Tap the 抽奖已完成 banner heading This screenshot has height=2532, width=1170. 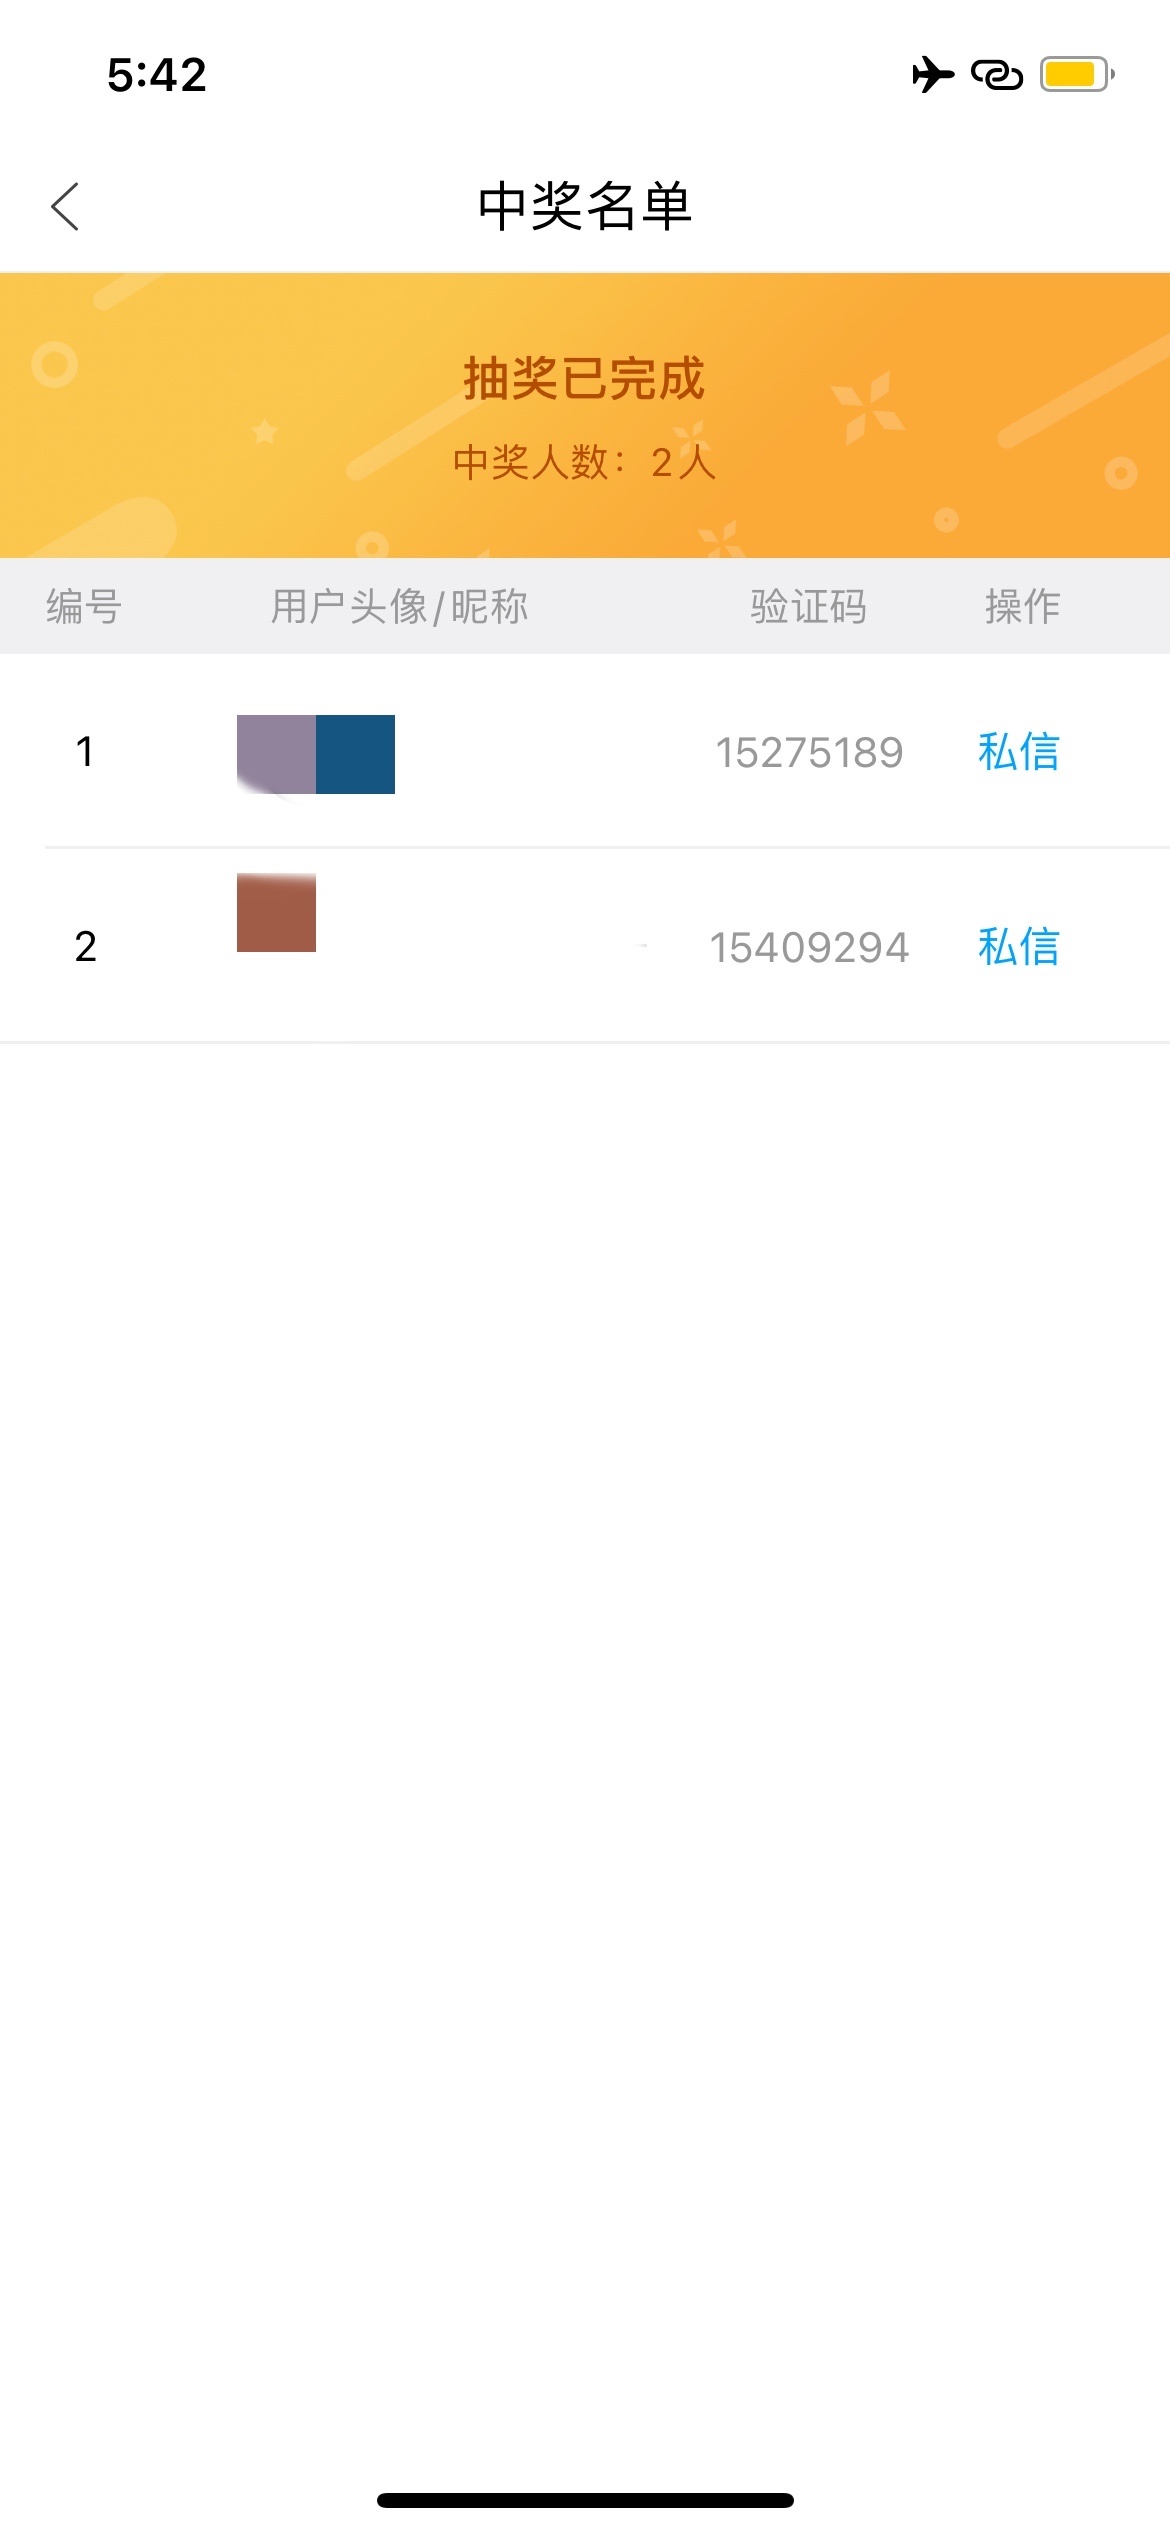click(585, 379)
